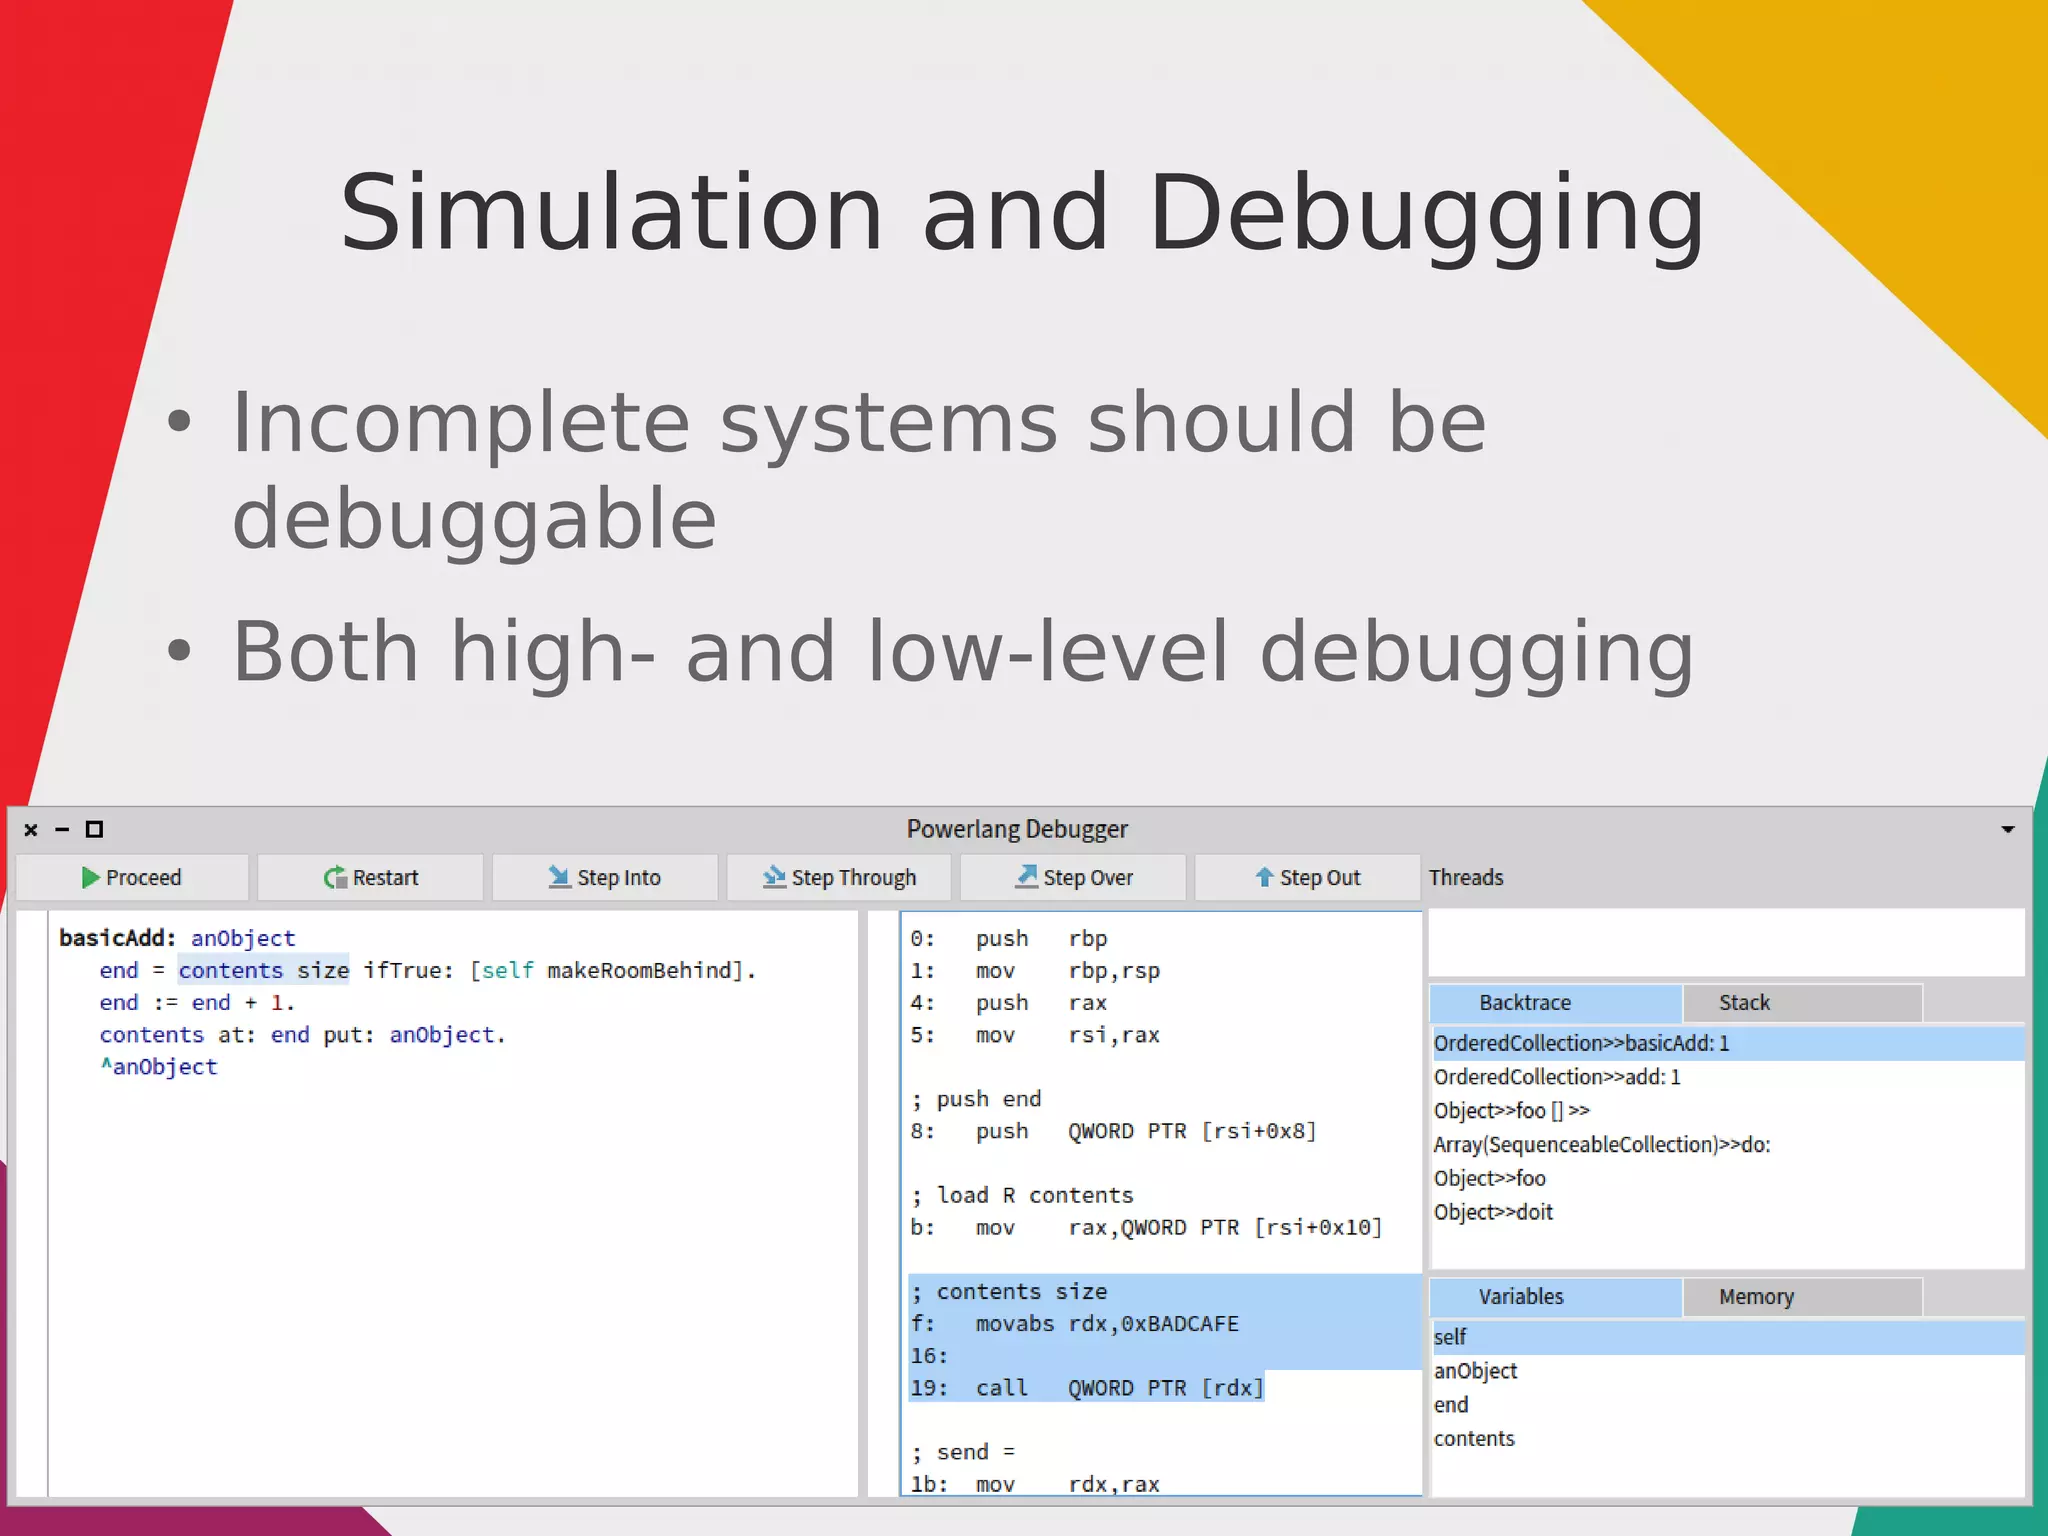2048x1536 pixels.
Task: Close the Powerlang Debugger window
Action: pyautogui.click(x=31, y=830)
